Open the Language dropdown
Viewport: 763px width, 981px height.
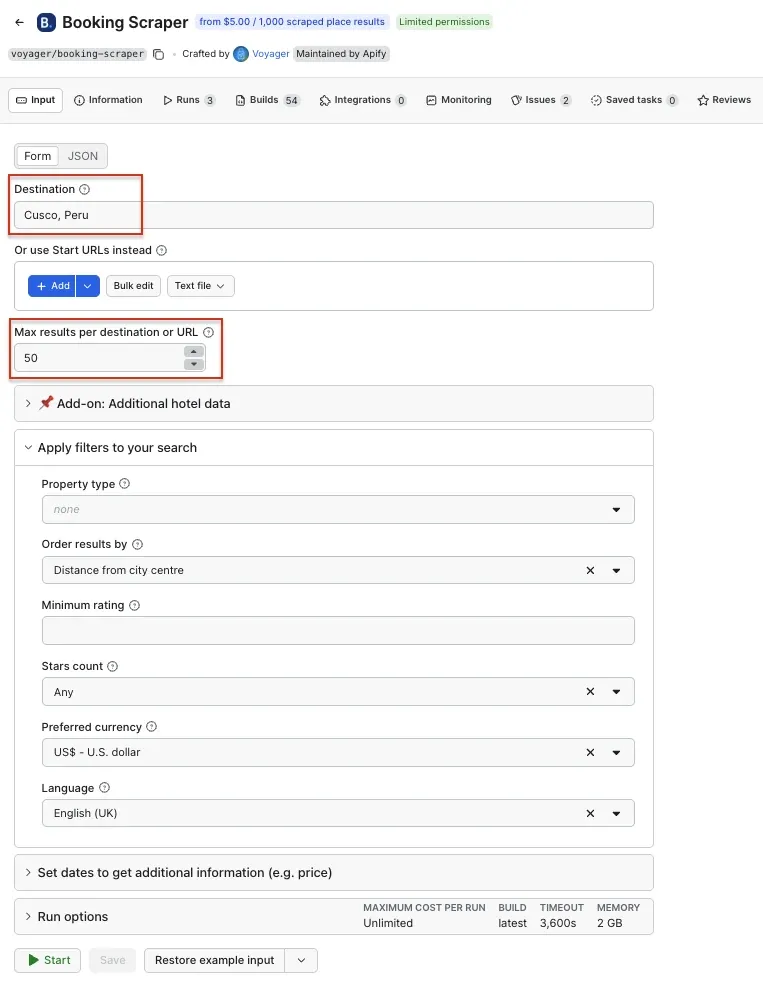tap(616, 813)
